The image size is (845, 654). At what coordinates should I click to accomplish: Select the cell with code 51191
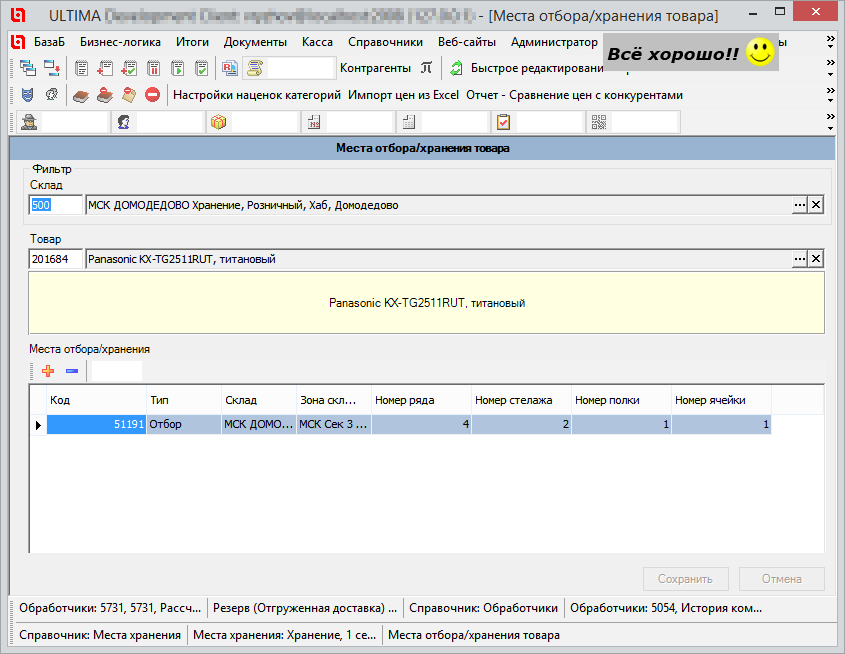(96, 425)
